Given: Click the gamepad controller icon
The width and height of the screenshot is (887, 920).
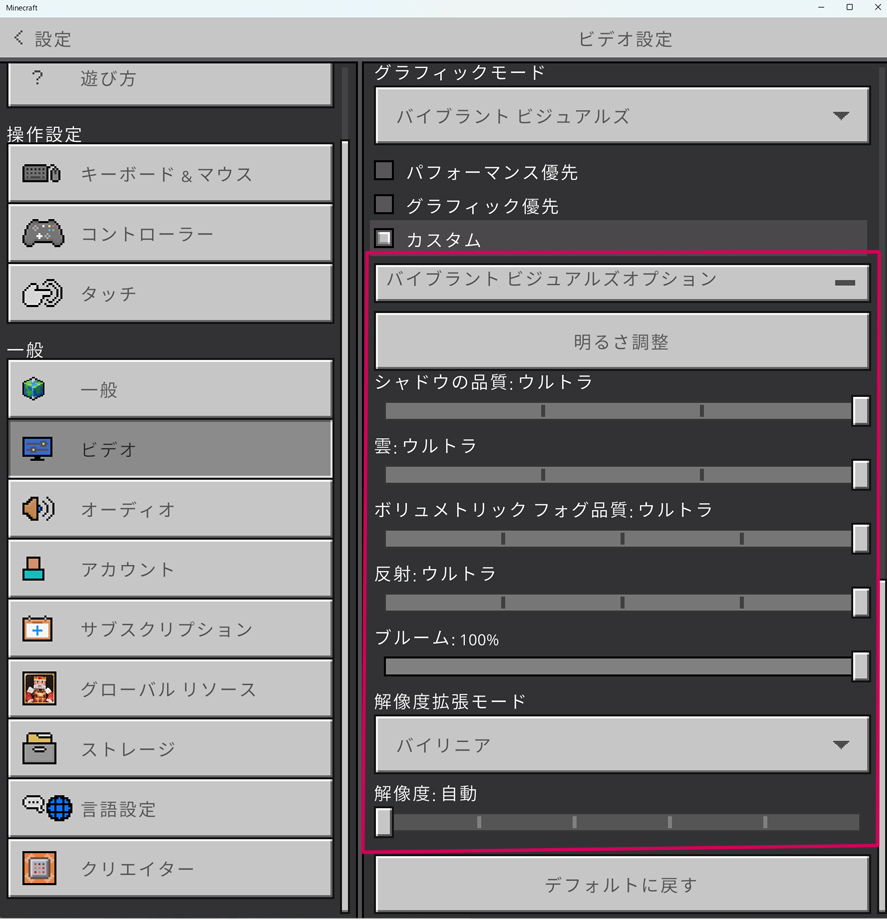Looking at the screenshot, I should (x=43, y=234).
